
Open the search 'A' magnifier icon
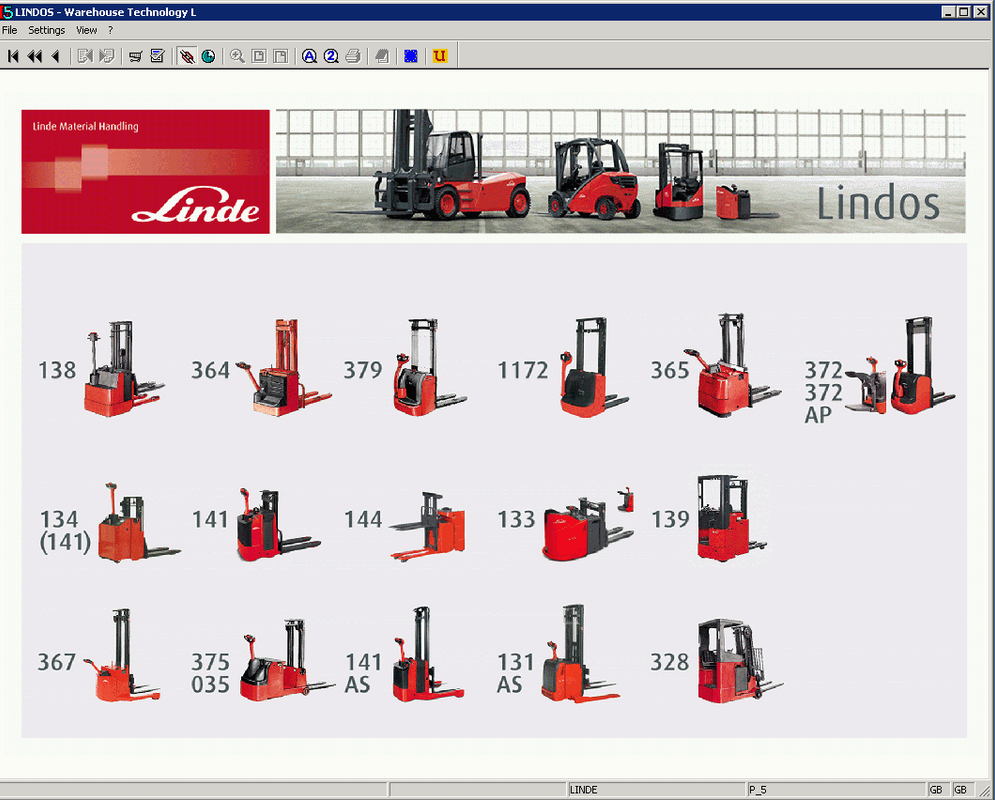[309, 56]
